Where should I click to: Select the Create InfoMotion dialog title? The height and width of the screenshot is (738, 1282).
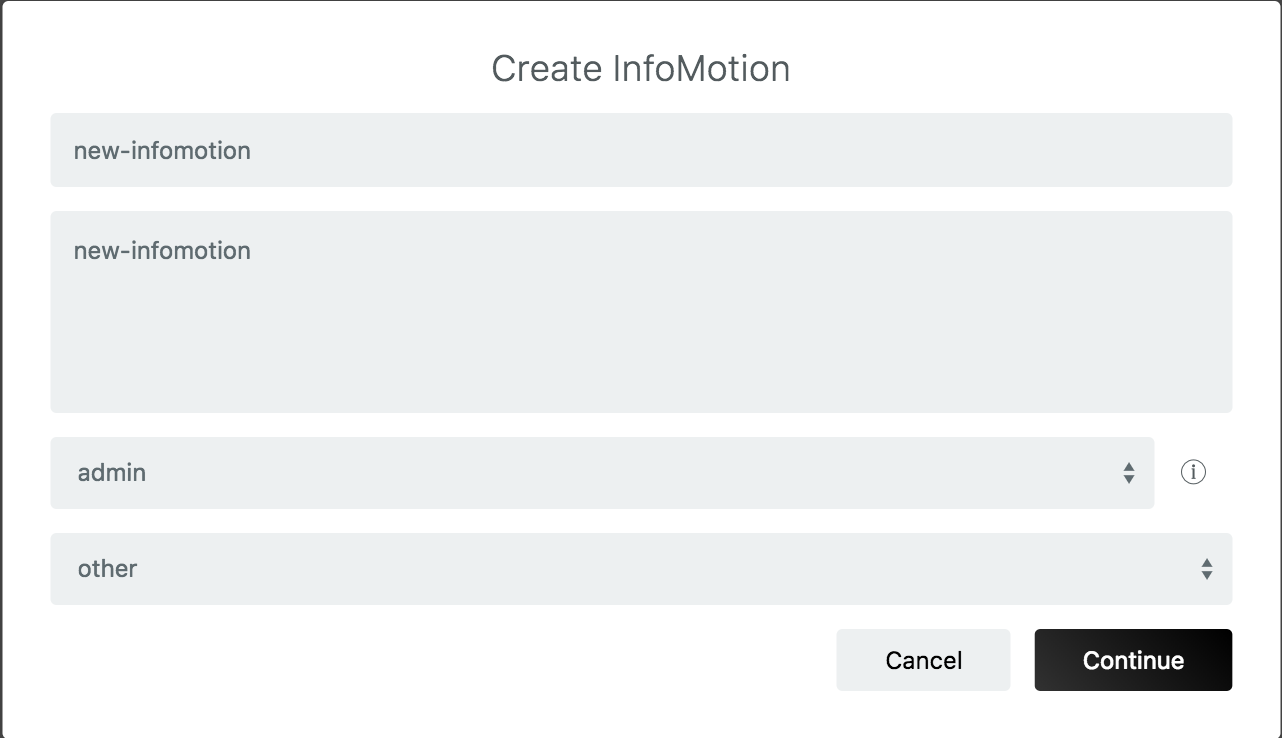tap(641, 69)
